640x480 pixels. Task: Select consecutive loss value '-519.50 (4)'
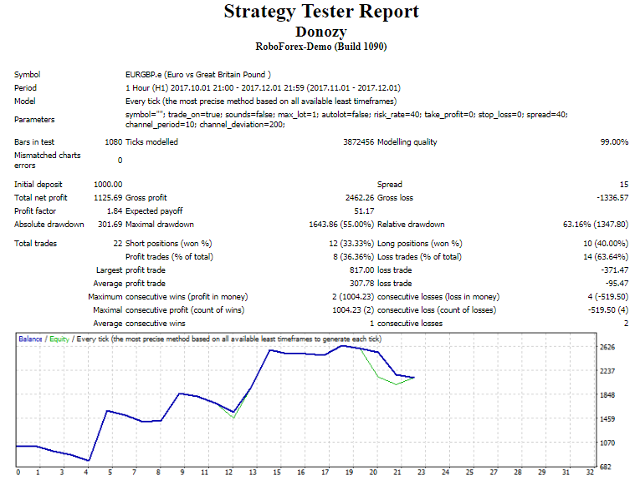pyautogui.click(x=608, y=310)
